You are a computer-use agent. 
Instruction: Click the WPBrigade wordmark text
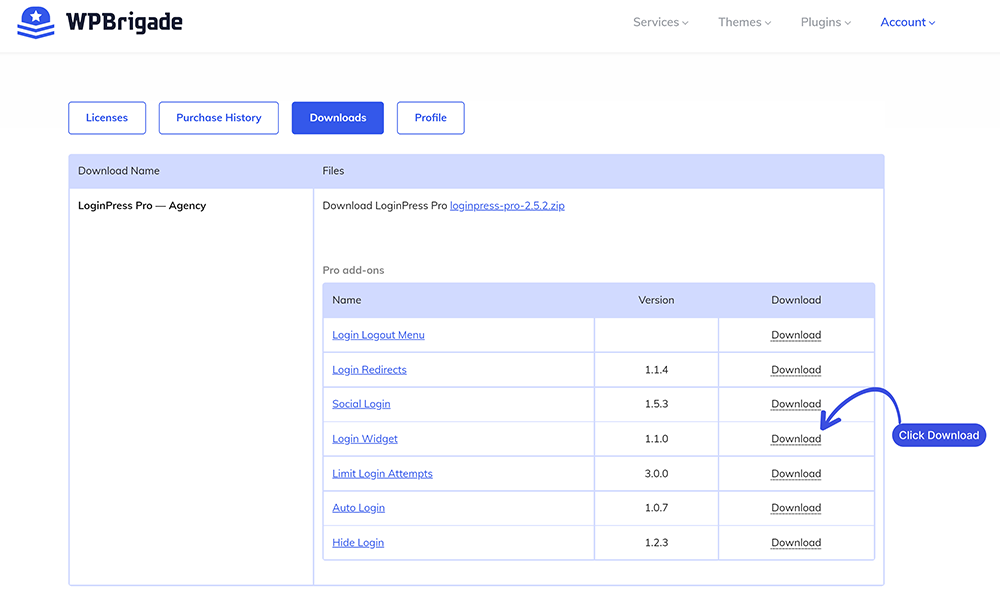tap(124, 22)
